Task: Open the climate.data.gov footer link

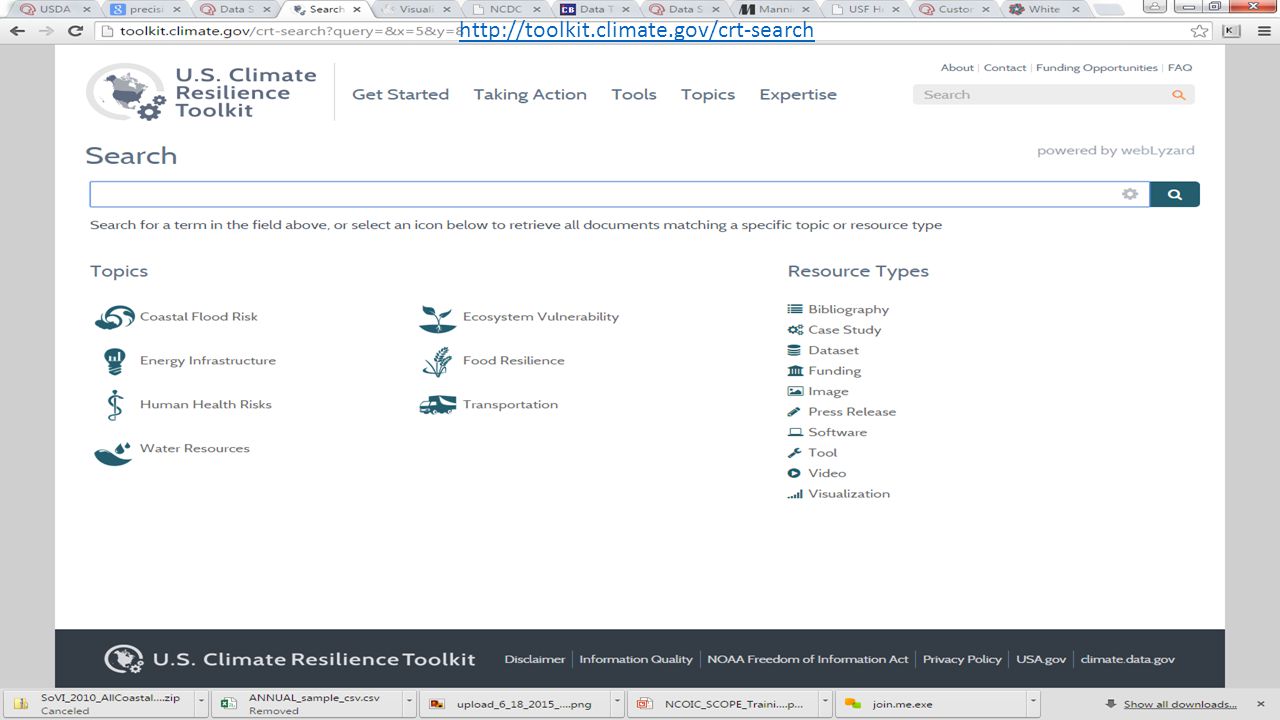Action: (x=1128, y=659)
